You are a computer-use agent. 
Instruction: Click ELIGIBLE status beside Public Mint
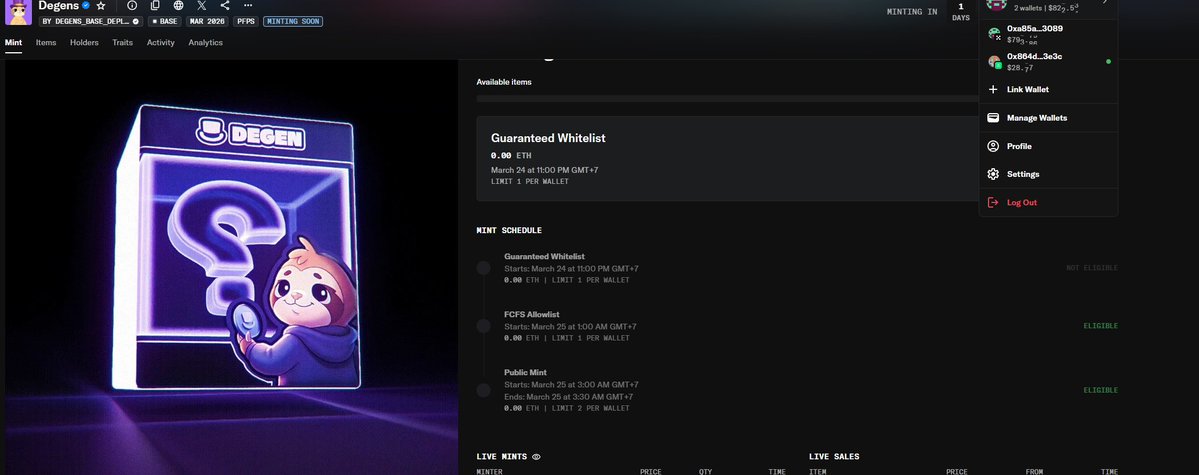pos(1100,390)
